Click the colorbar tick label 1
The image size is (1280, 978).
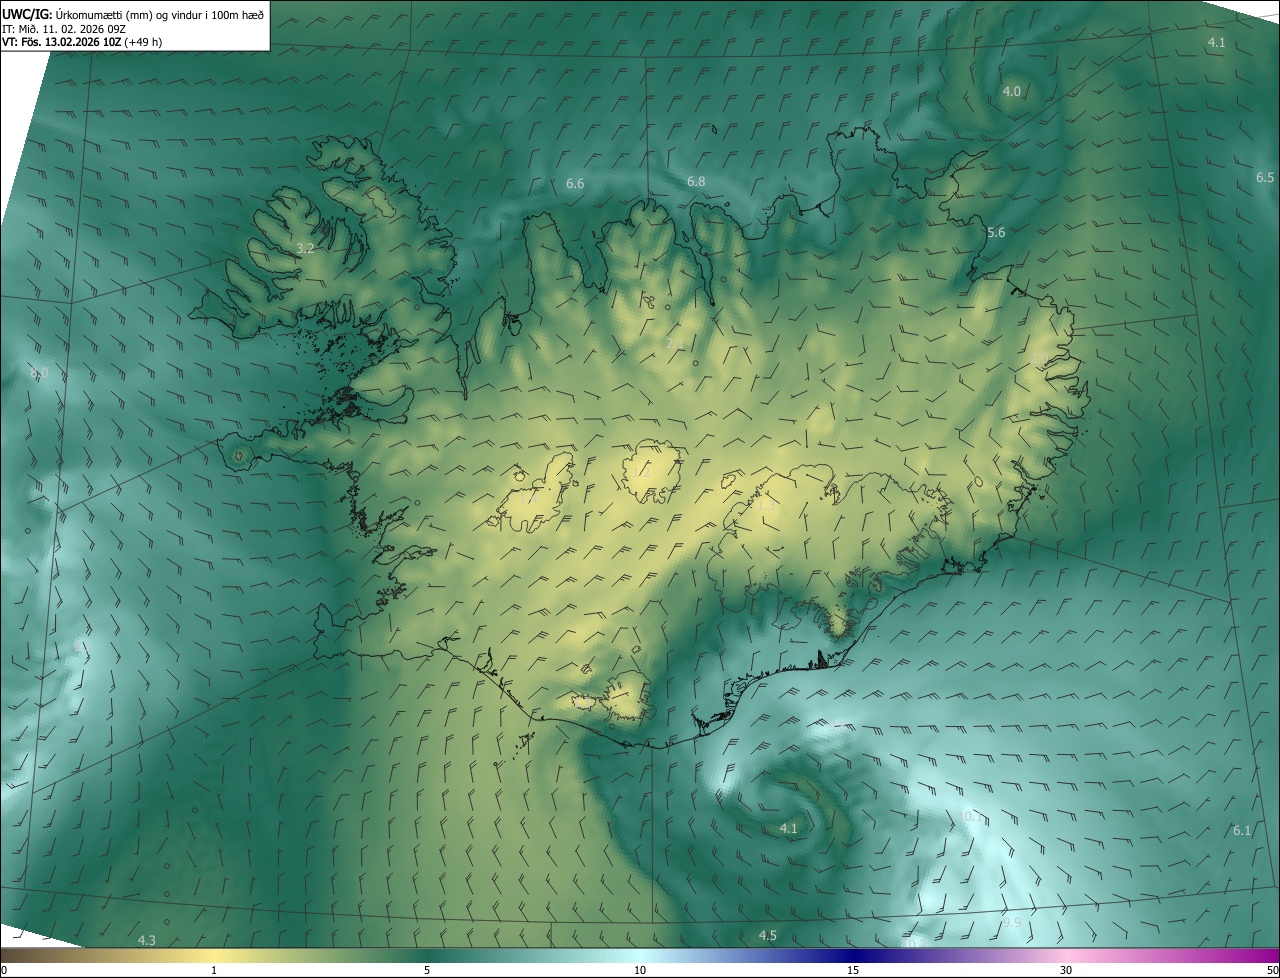click(214, 970)
